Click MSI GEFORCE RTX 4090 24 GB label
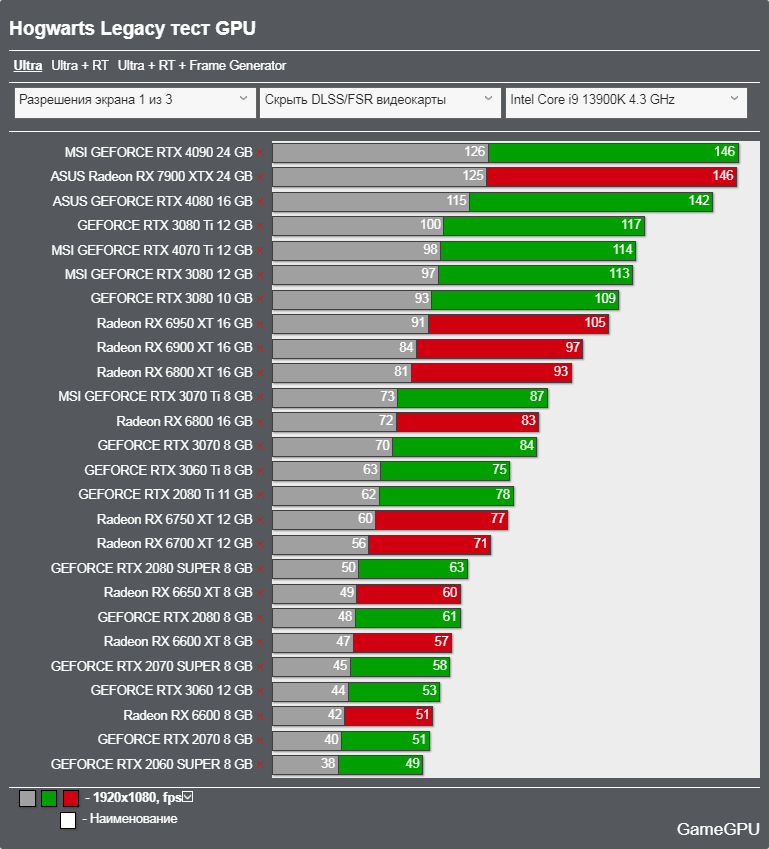Viewport: 769px width, 849px height. click(x=158, y=153)
